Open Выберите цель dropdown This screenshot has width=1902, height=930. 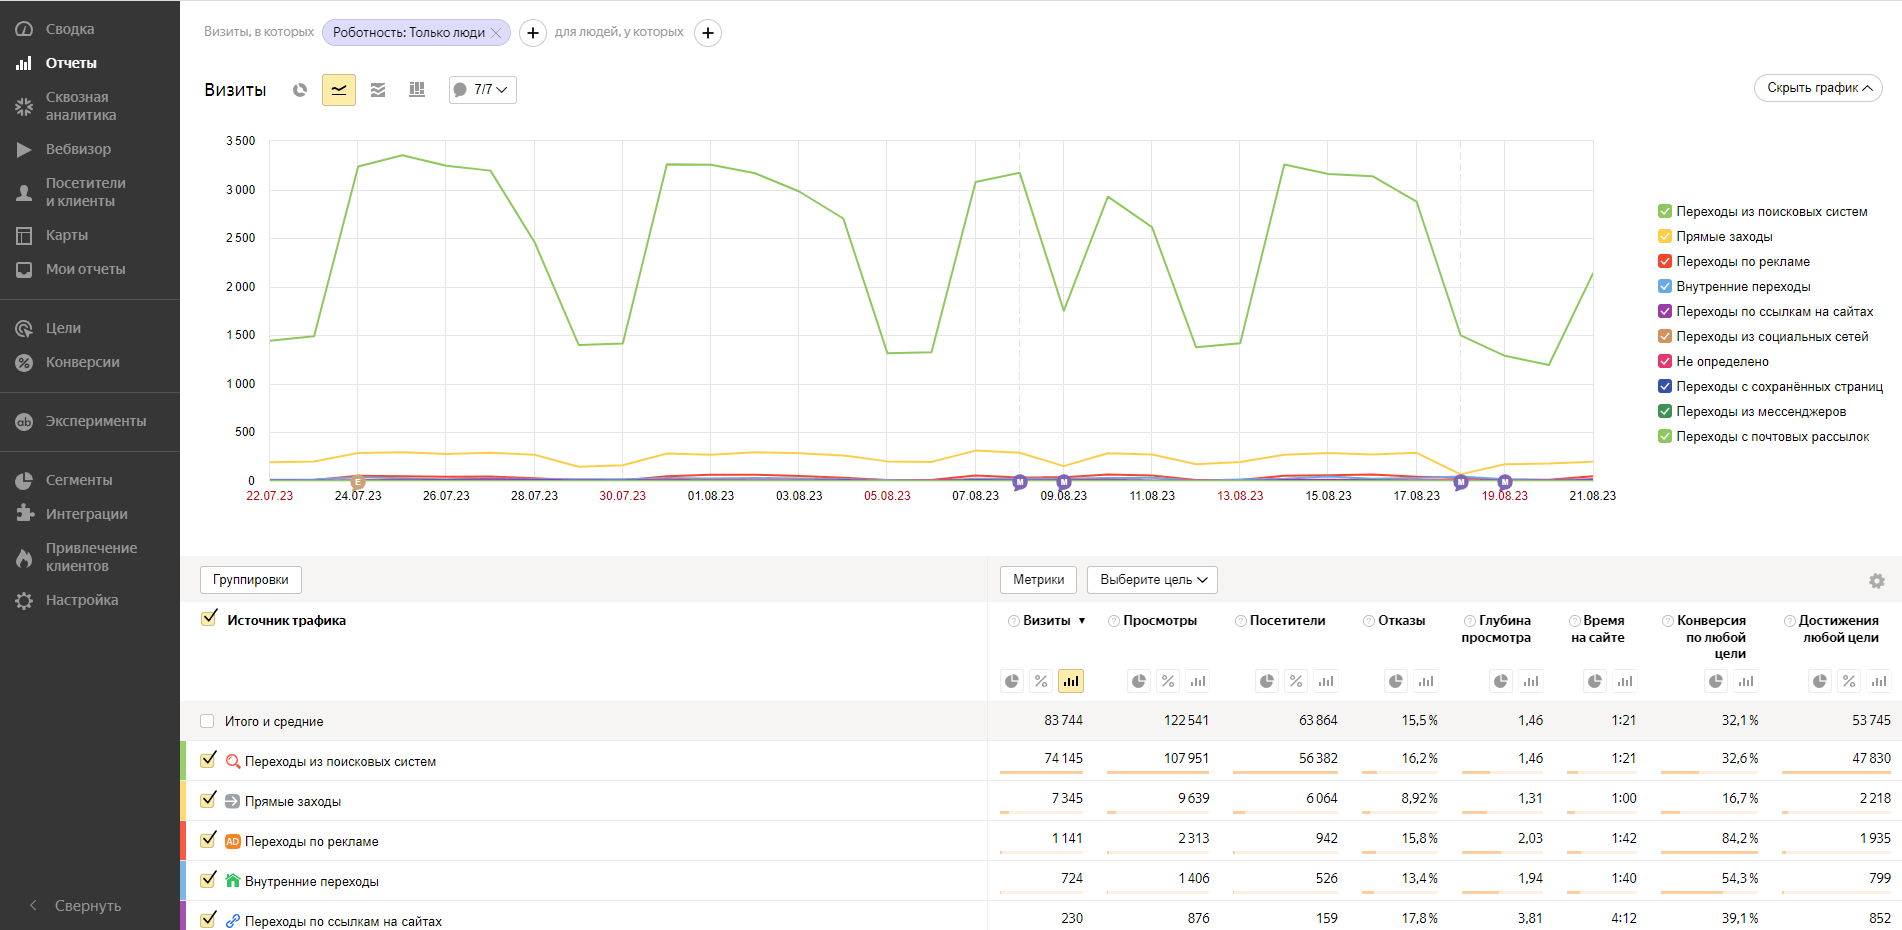pyautogui.click(x=1152, y=580)
